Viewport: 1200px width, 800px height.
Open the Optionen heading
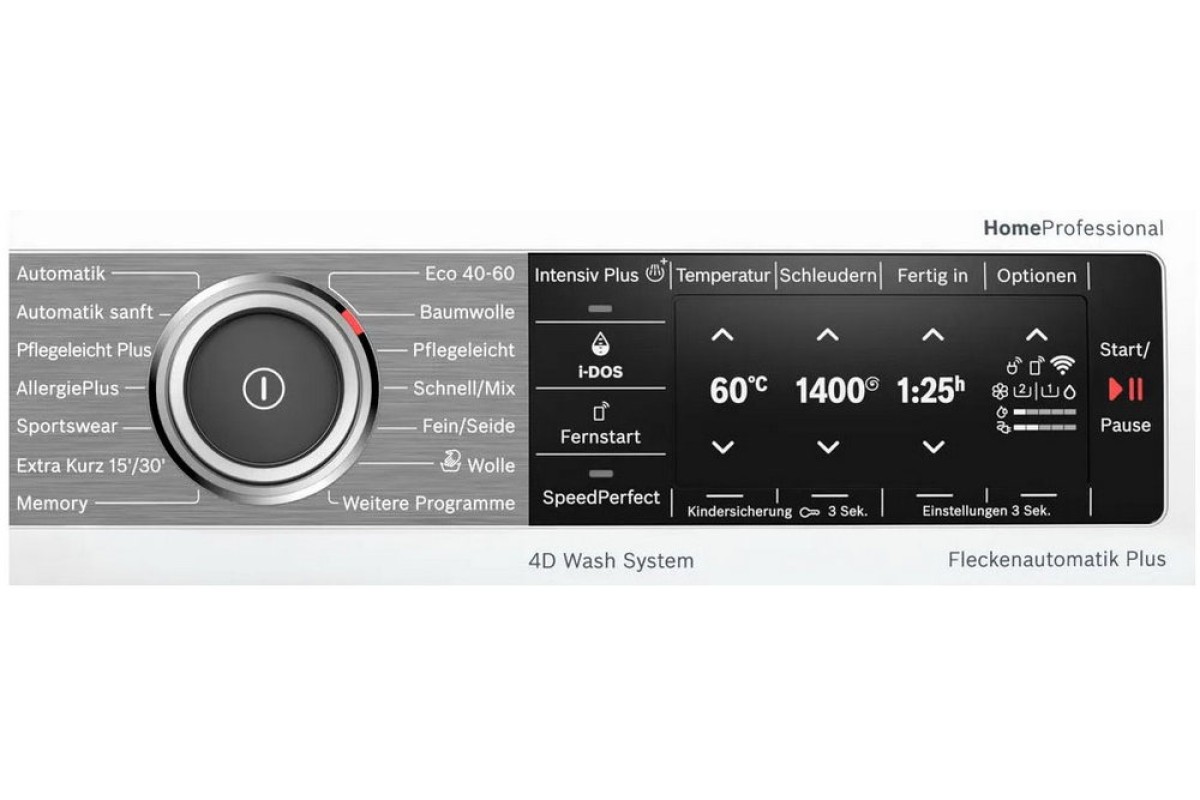(1037, 276)
